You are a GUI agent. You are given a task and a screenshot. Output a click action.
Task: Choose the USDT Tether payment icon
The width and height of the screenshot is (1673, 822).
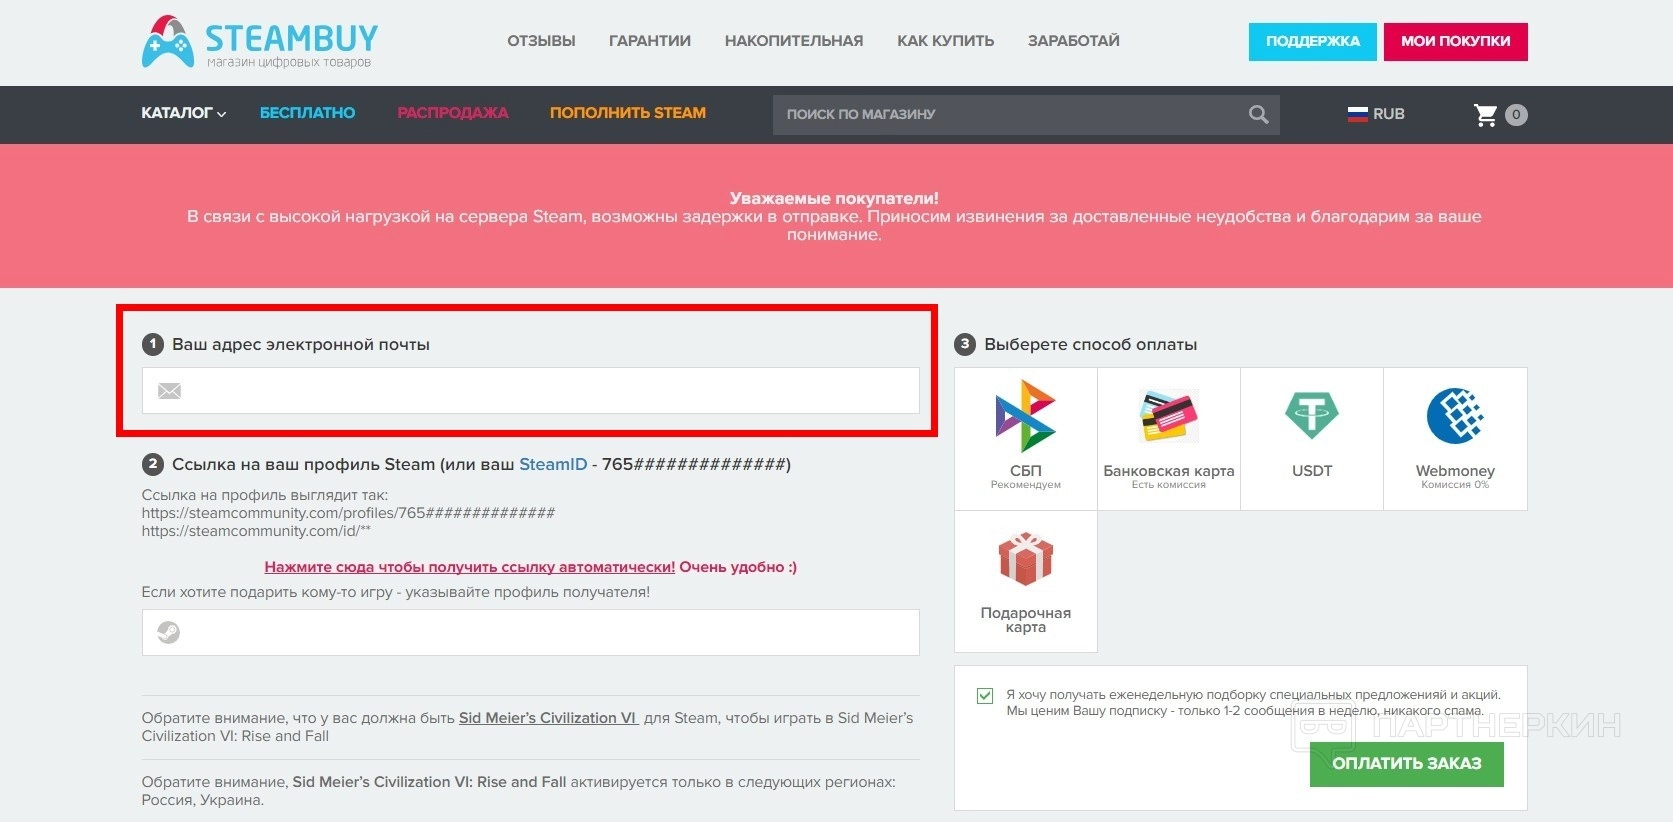pos(1312,414)
